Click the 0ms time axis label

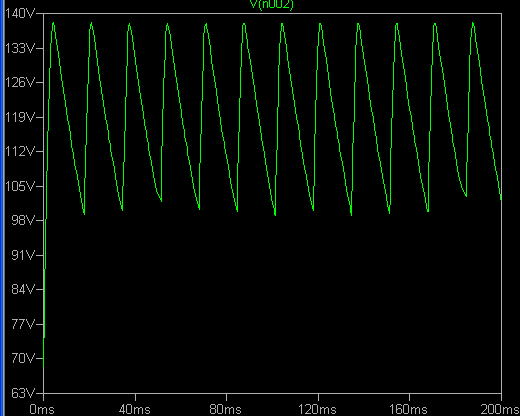point(42,409)
